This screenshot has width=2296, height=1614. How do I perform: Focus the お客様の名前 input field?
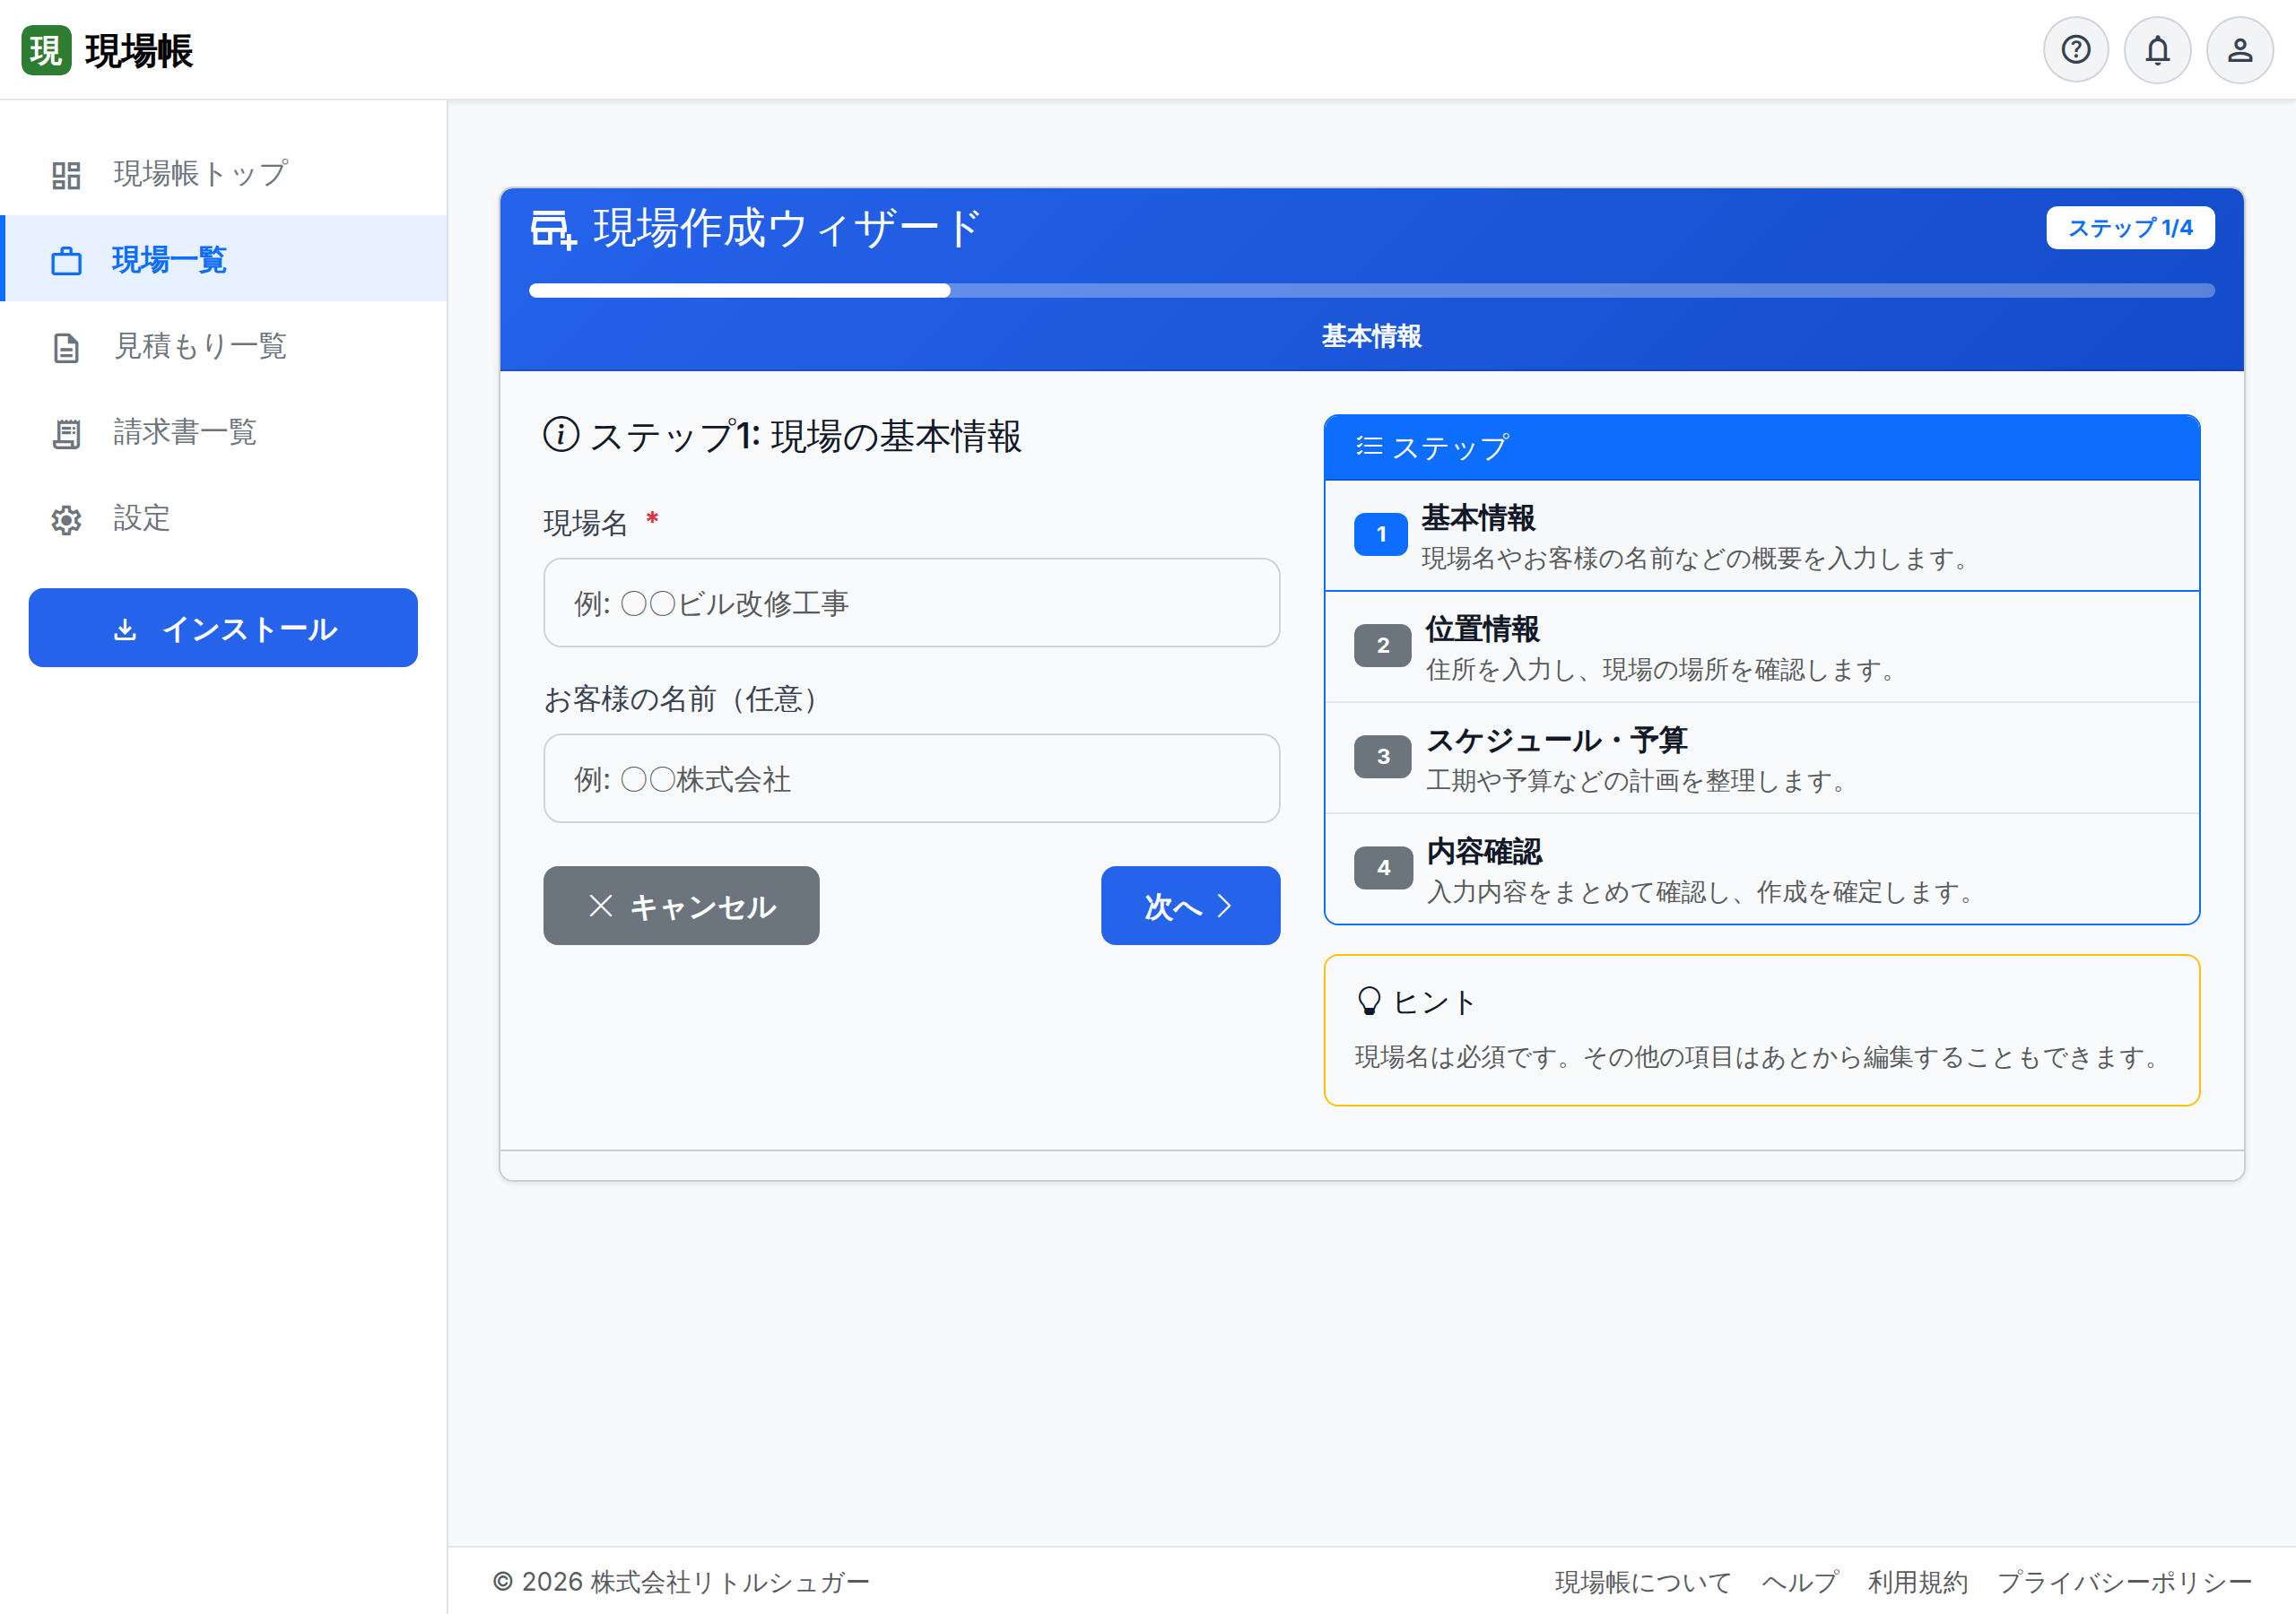pos(911,779)
